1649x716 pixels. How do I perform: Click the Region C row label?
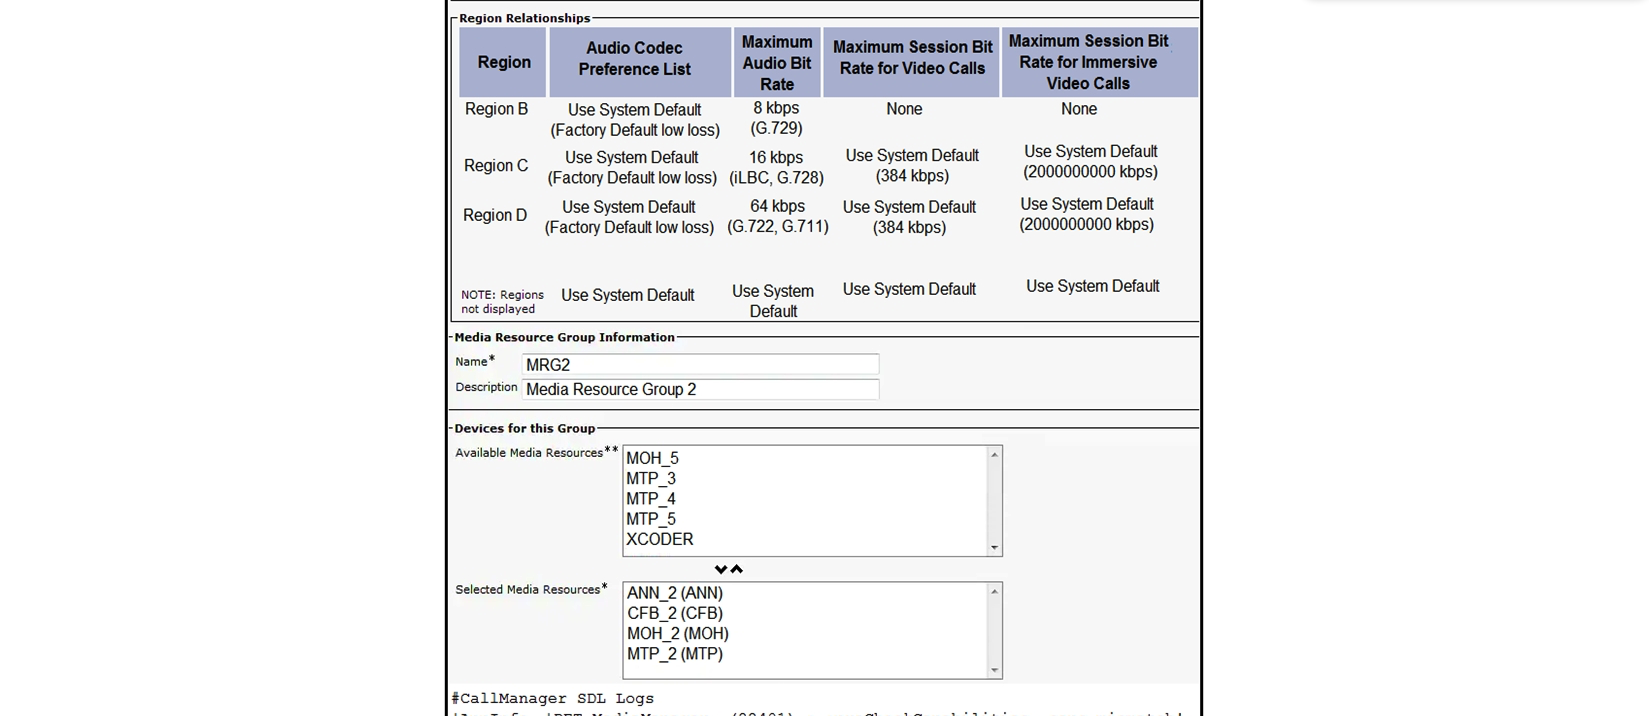(x=496, y=166)
